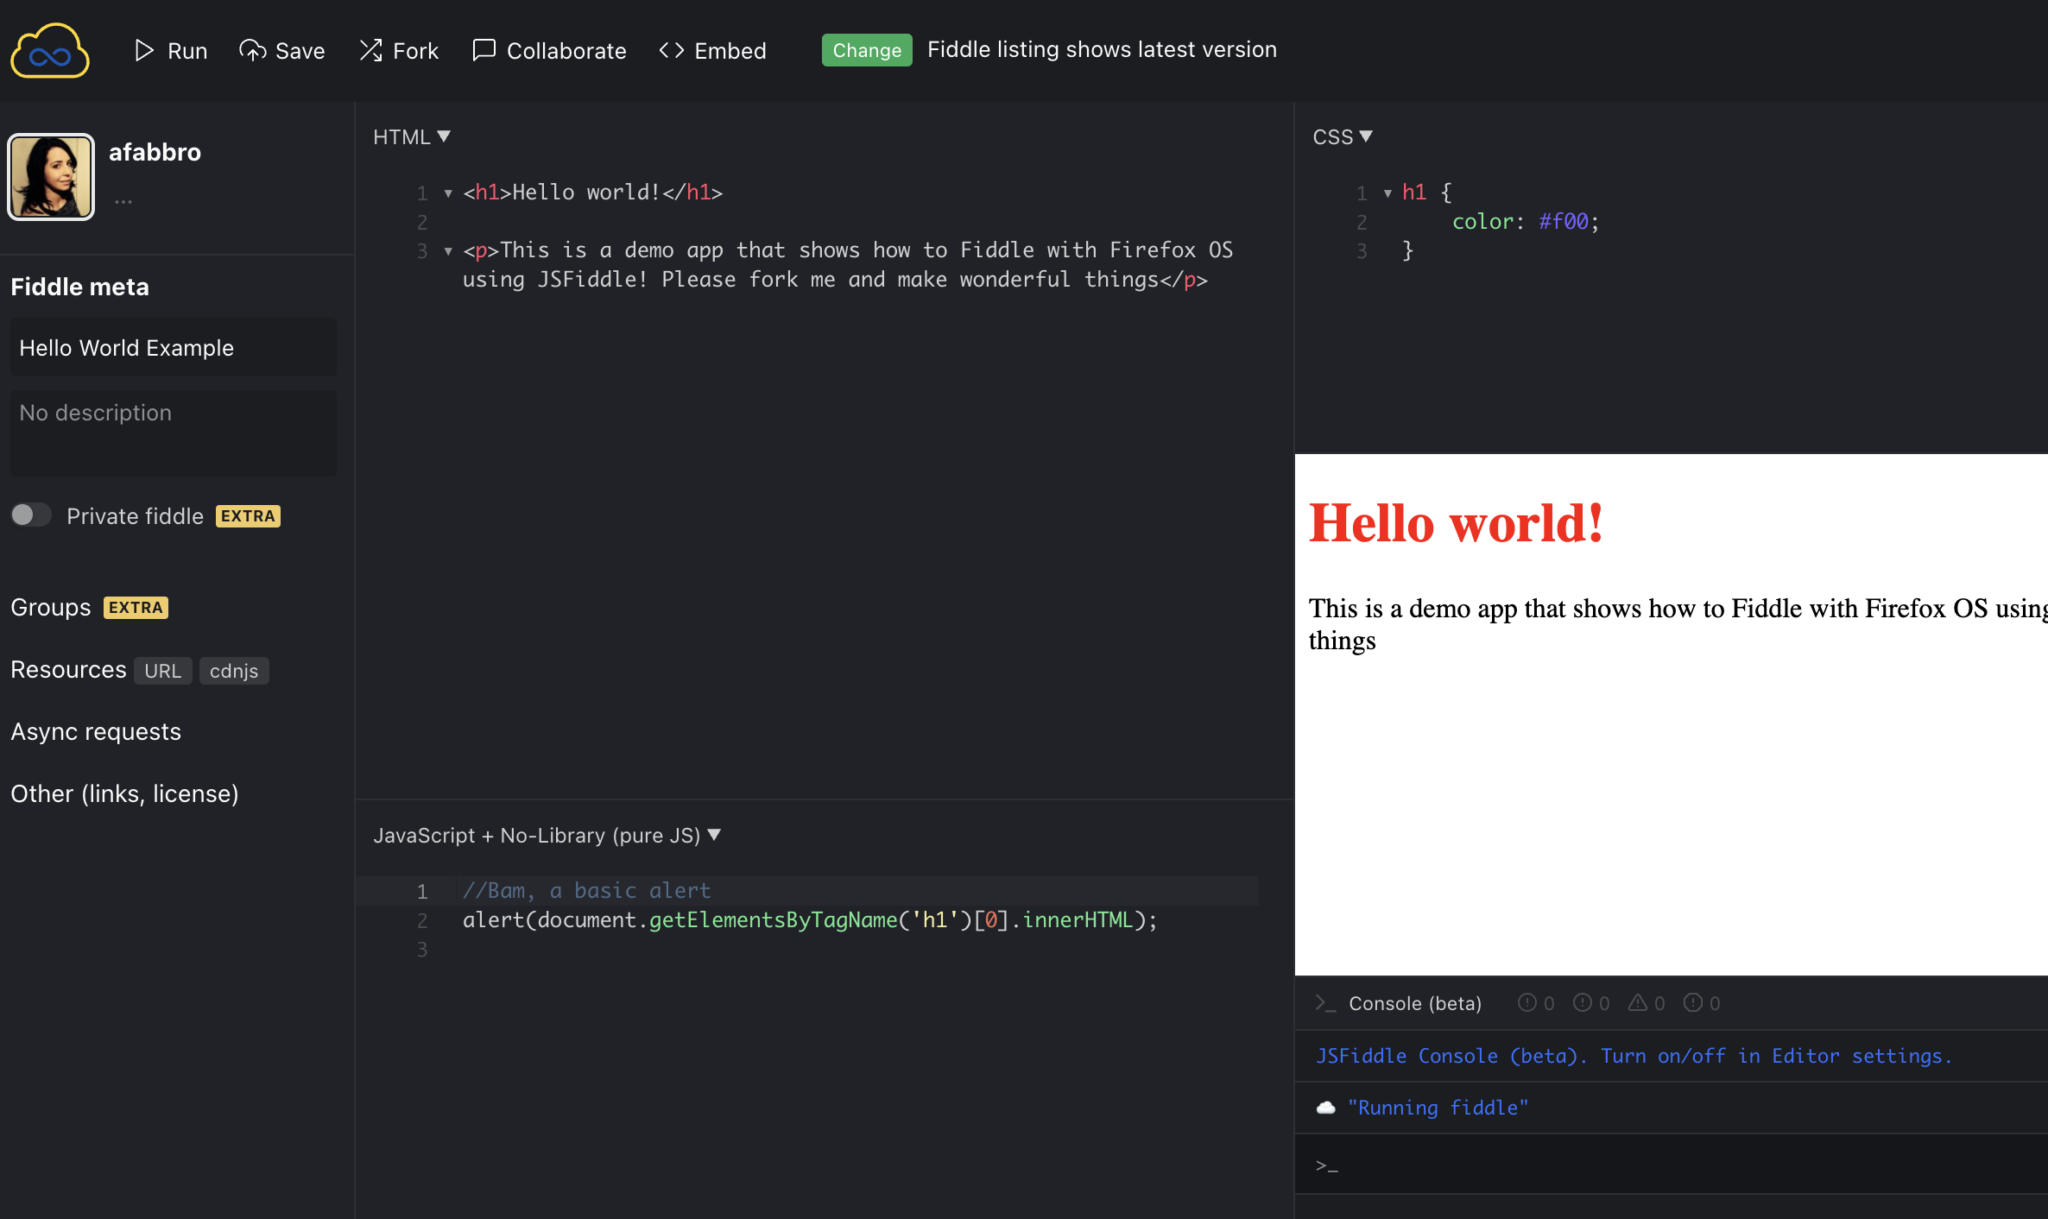Click the "Running fiddle" console message
The height and width of the screenshot is (1219, 2048).
pos(1438,1107)
